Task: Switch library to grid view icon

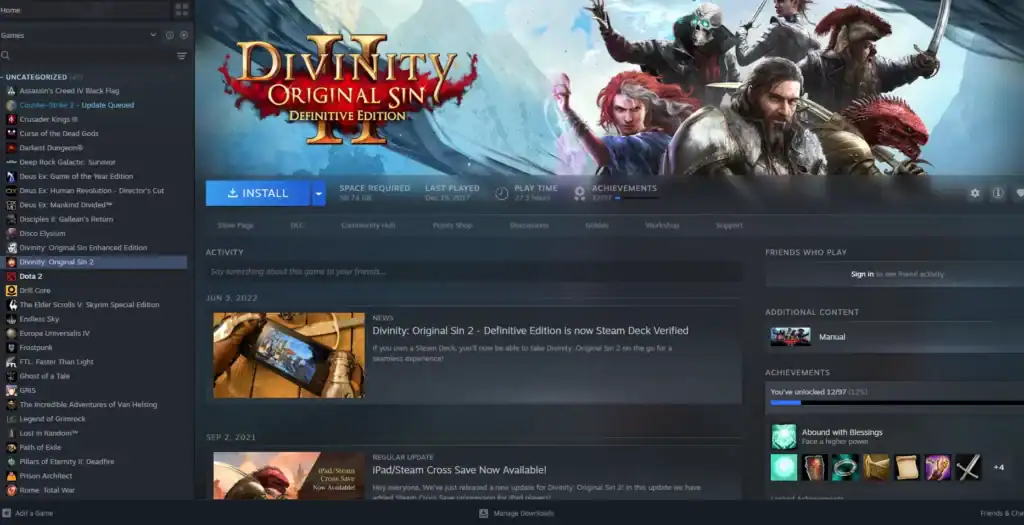Action: [181, 9]
